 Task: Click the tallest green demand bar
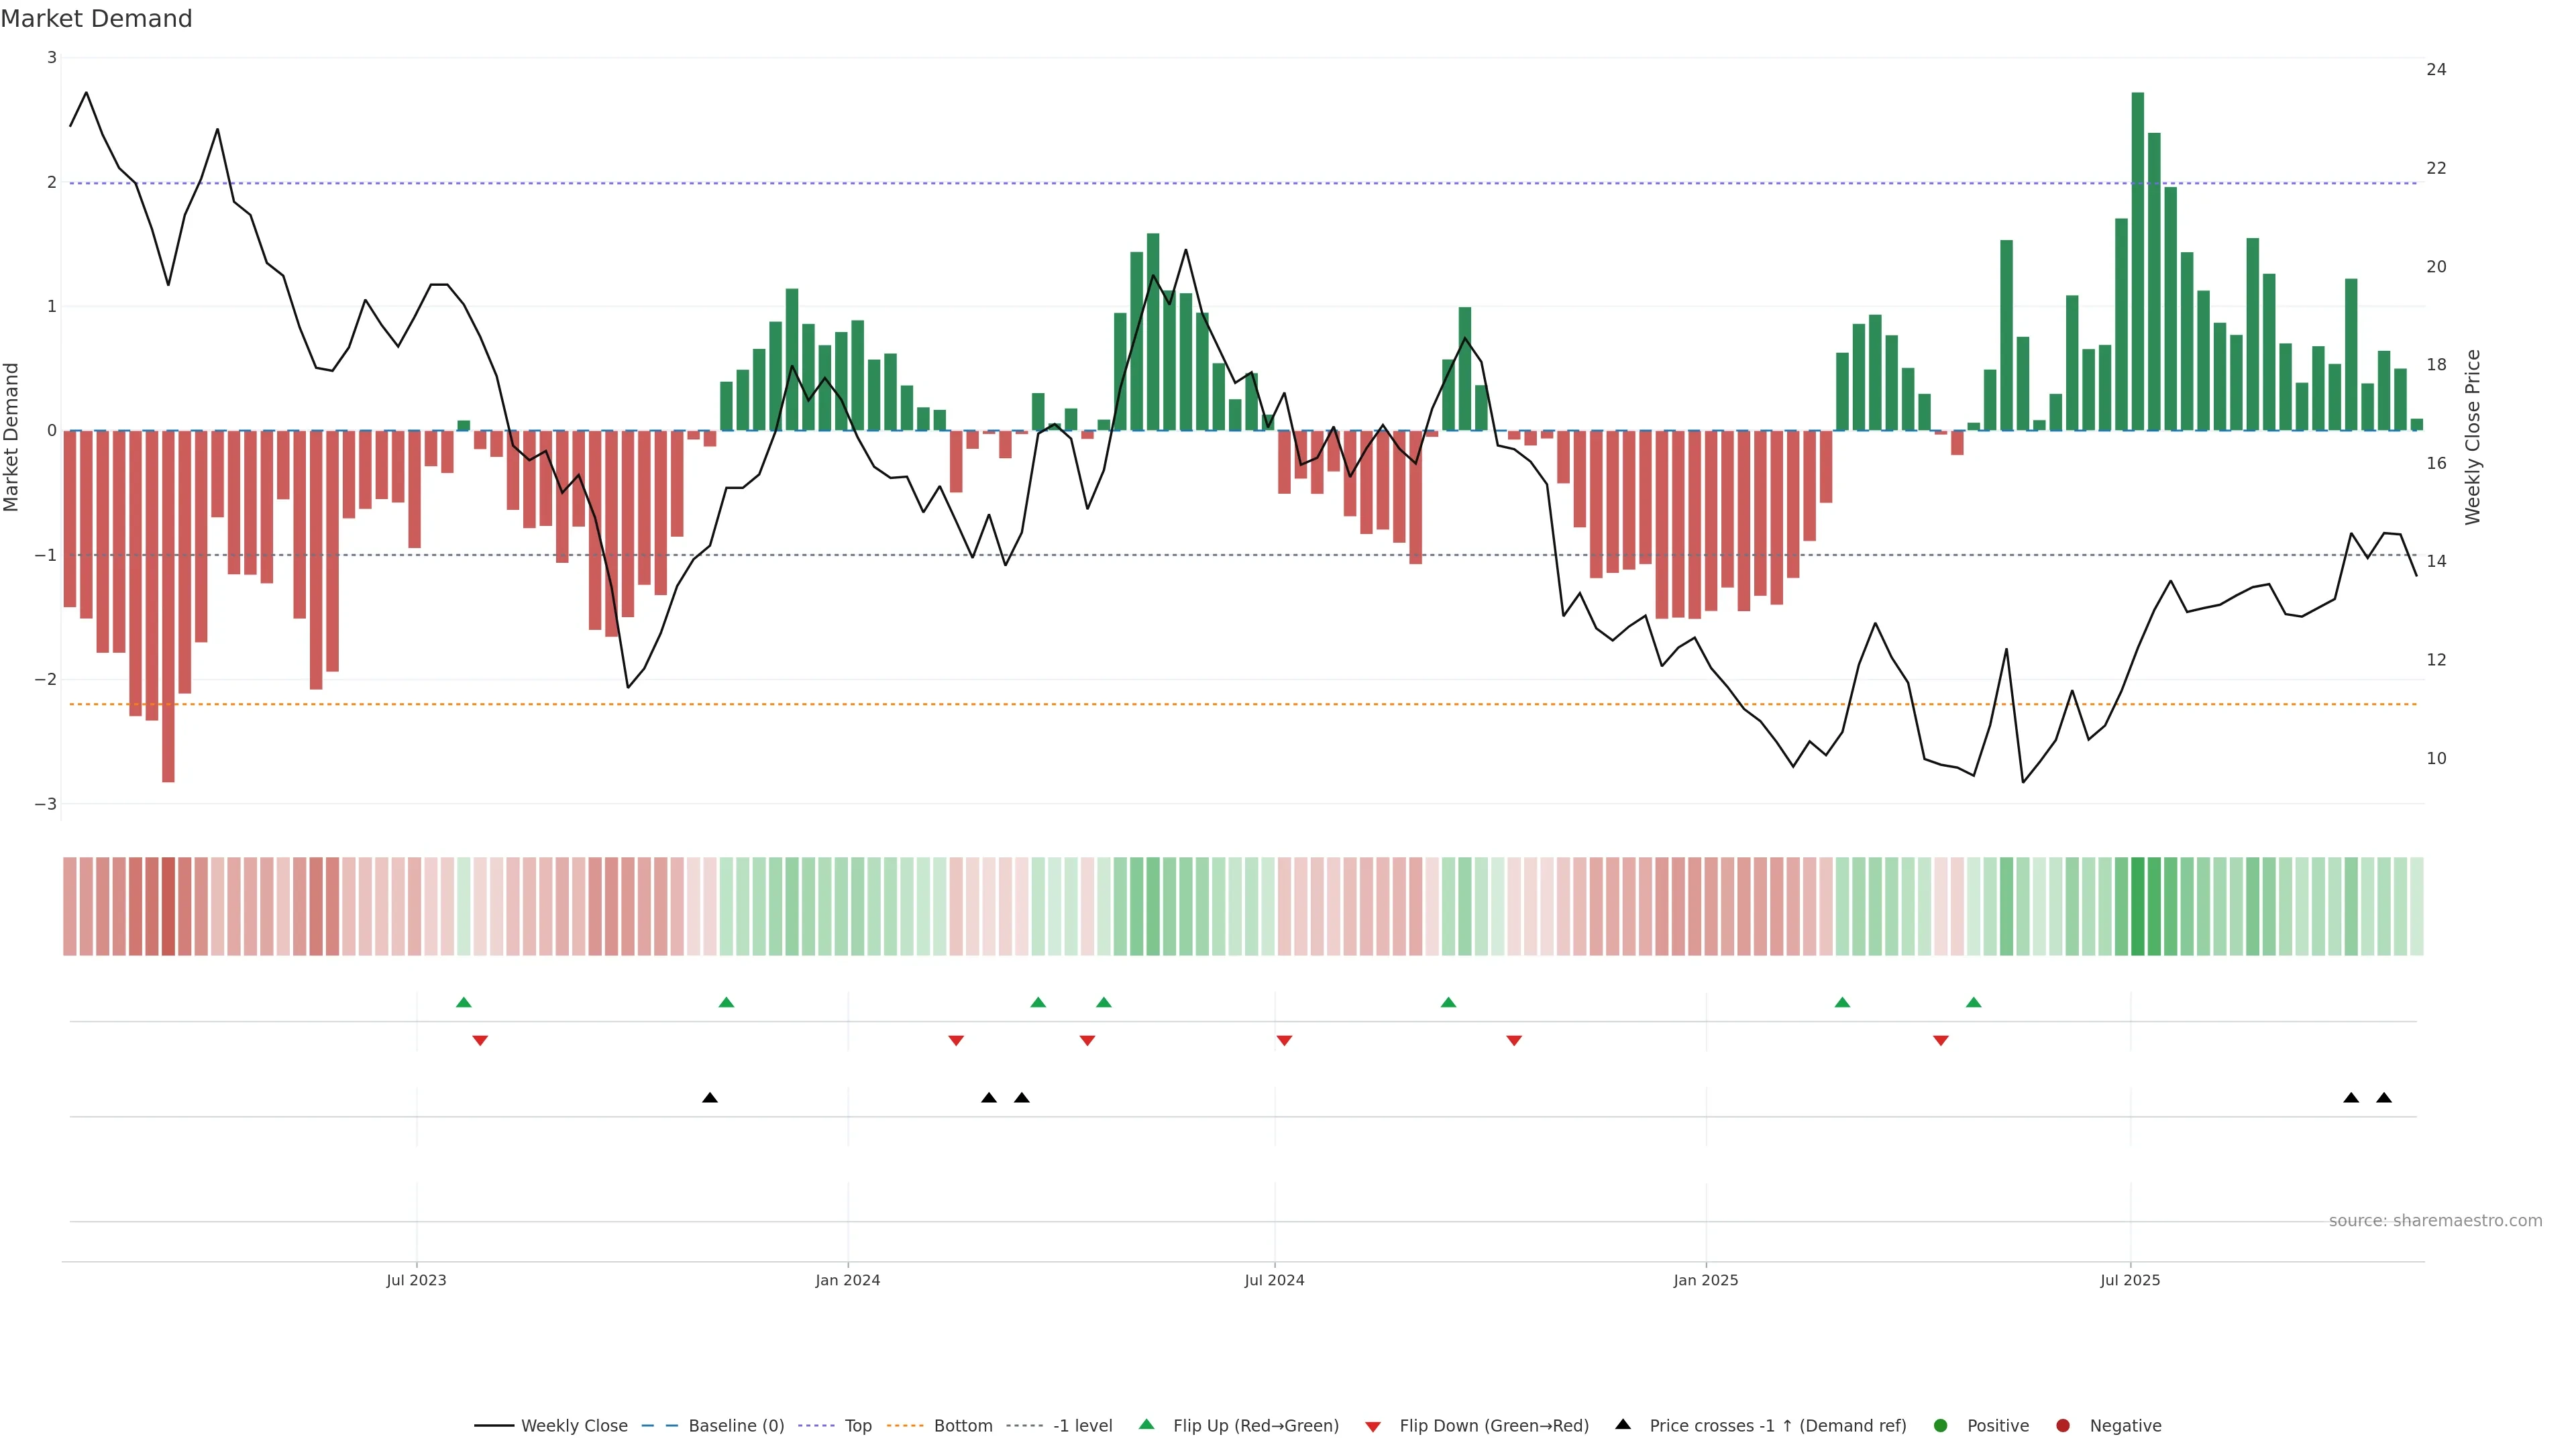[2138, 260]
